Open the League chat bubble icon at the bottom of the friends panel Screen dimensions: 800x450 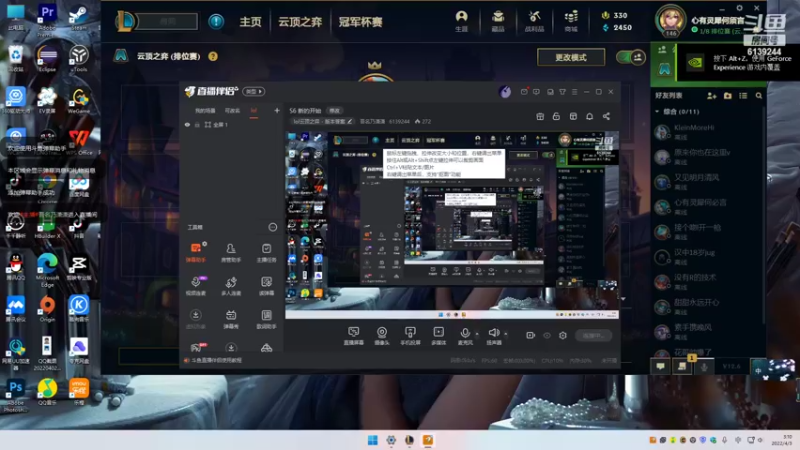660,366
